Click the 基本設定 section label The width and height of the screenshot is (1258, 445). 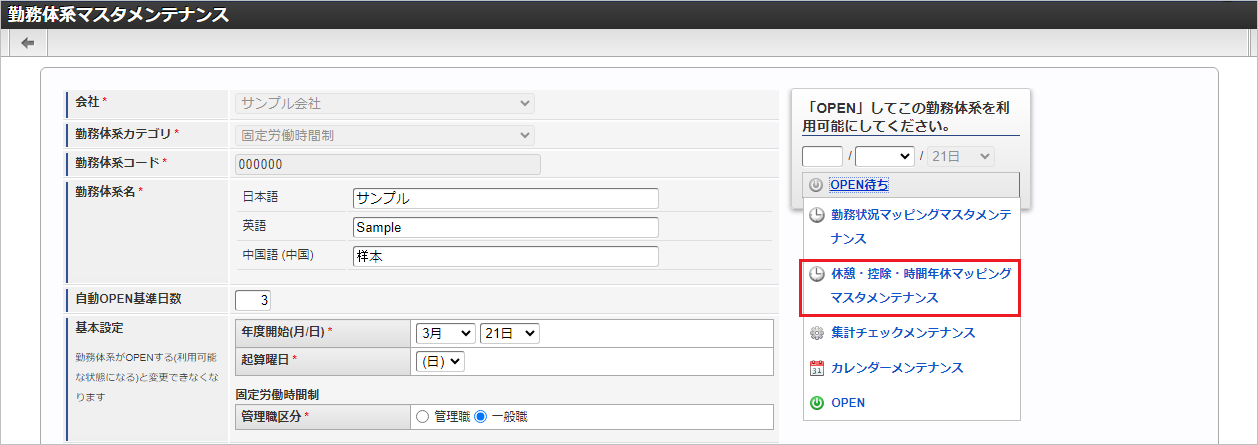click(x=99, y=327)
